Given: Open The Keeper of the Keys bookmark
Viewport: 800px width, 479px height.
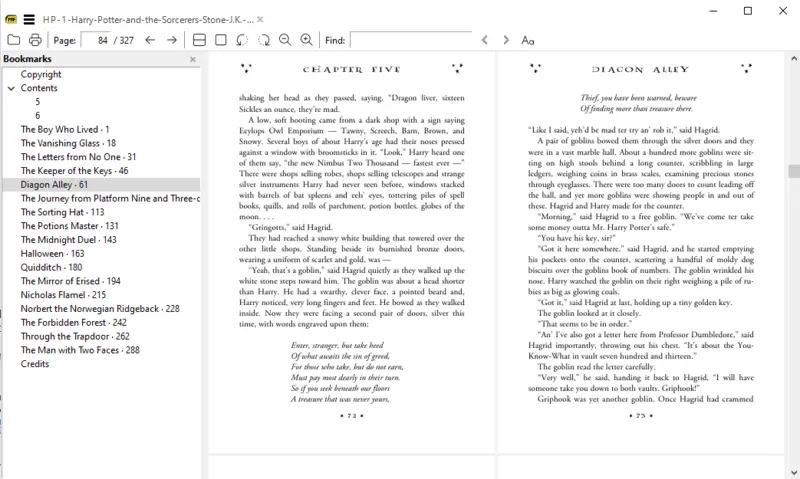Looking at the screenshot, I should pos(74,170).
